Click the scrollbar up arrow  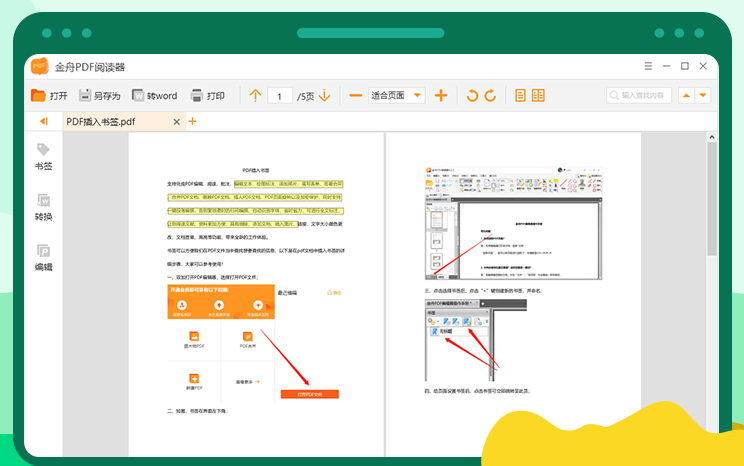pyautogui.click(x=712, y=137)
